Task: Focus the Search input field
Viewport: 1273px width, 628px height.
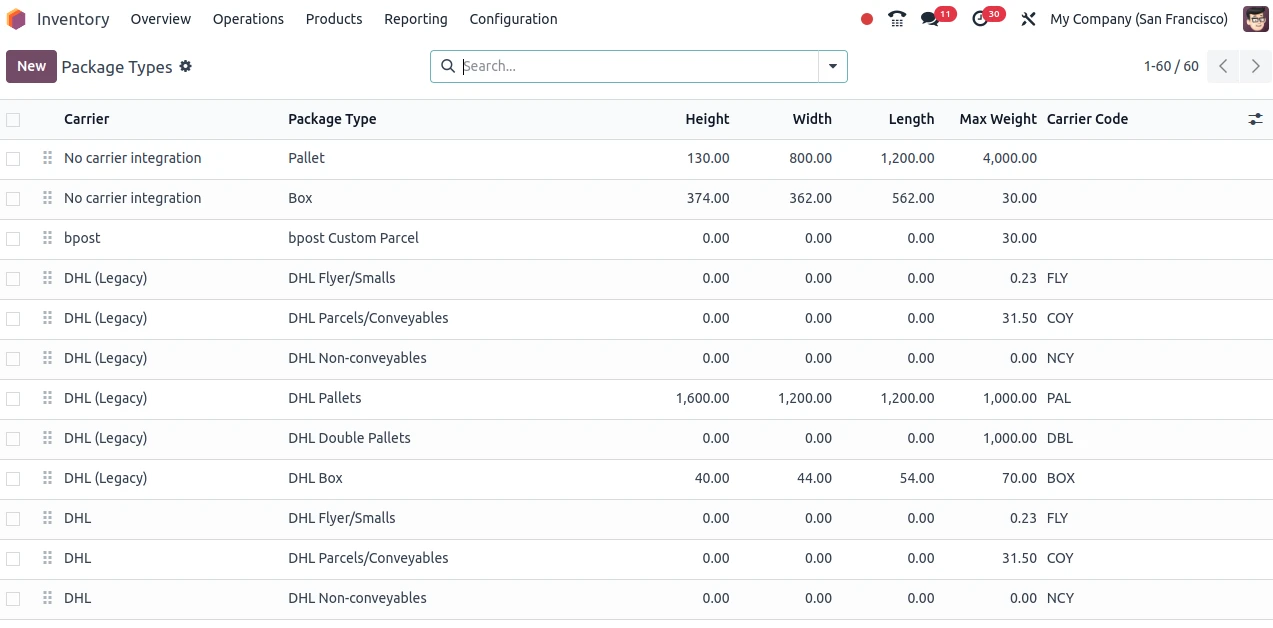Action: (x=636, y=67)
